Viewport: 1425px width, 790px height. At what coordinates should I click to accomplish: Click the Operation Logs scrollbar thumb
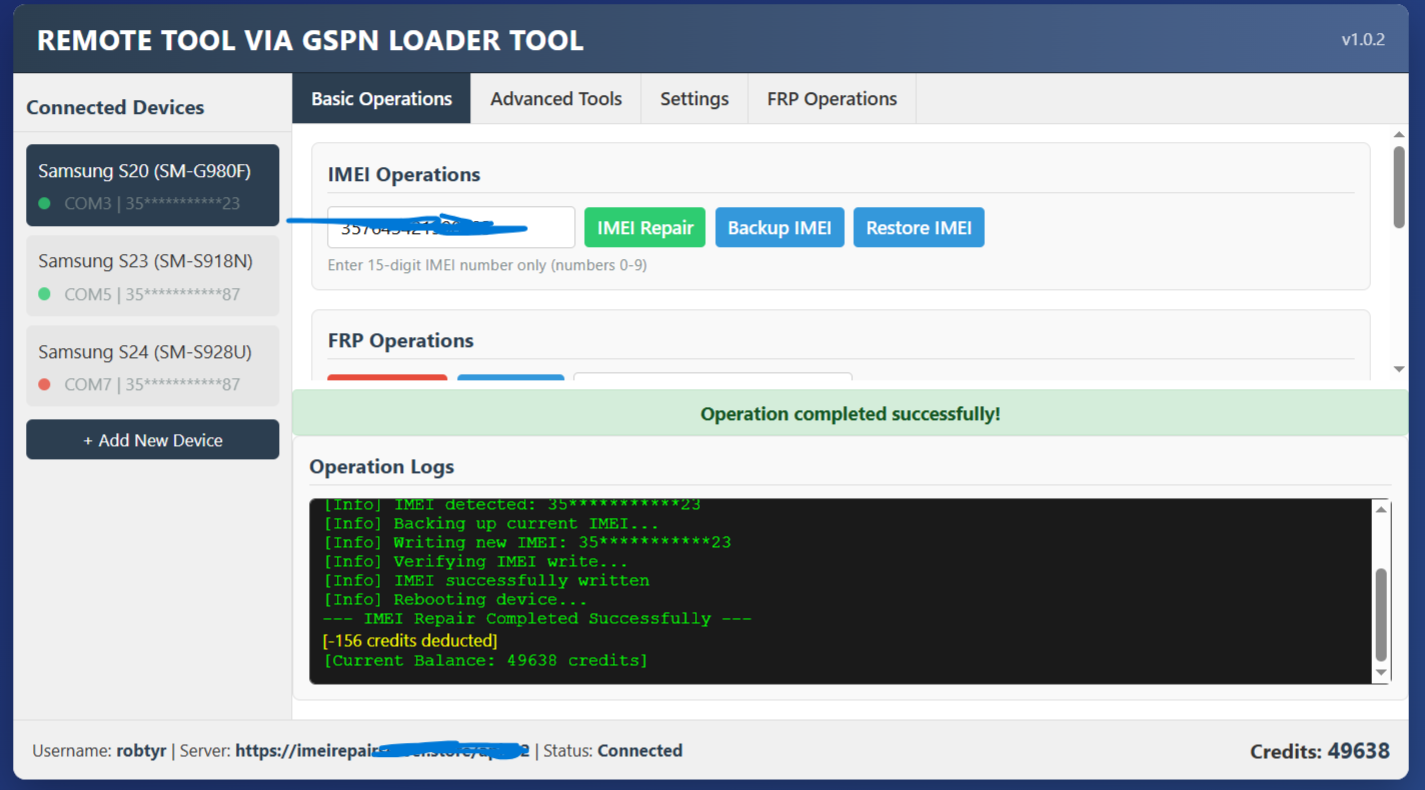tap(1381, 614)
